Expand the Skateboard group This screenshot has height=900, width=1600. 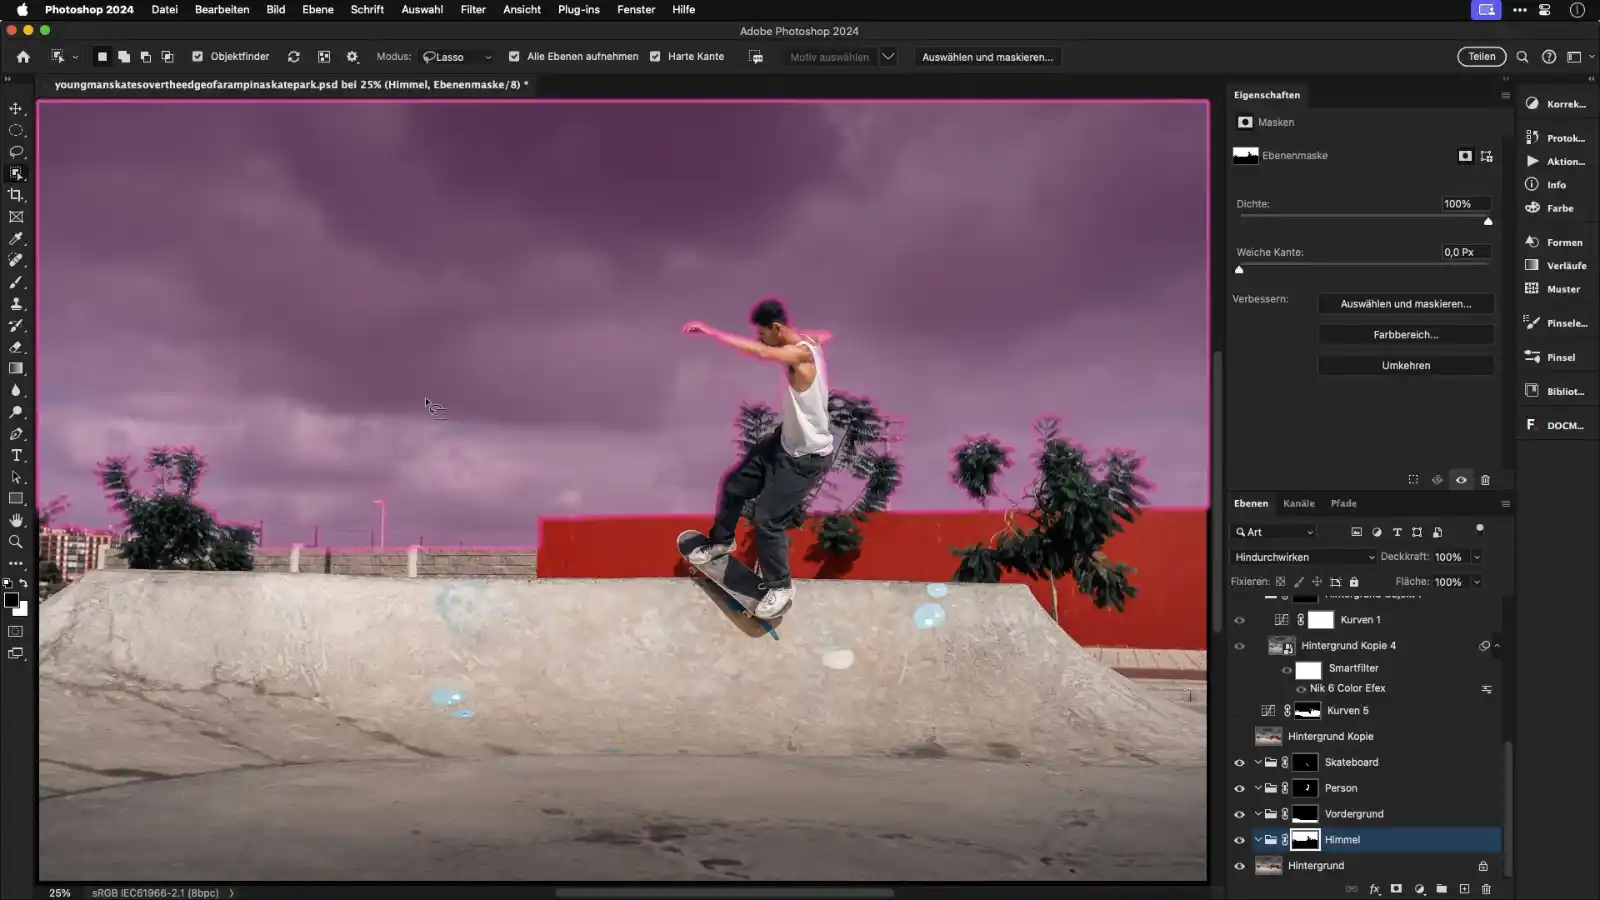[1258, 762]
